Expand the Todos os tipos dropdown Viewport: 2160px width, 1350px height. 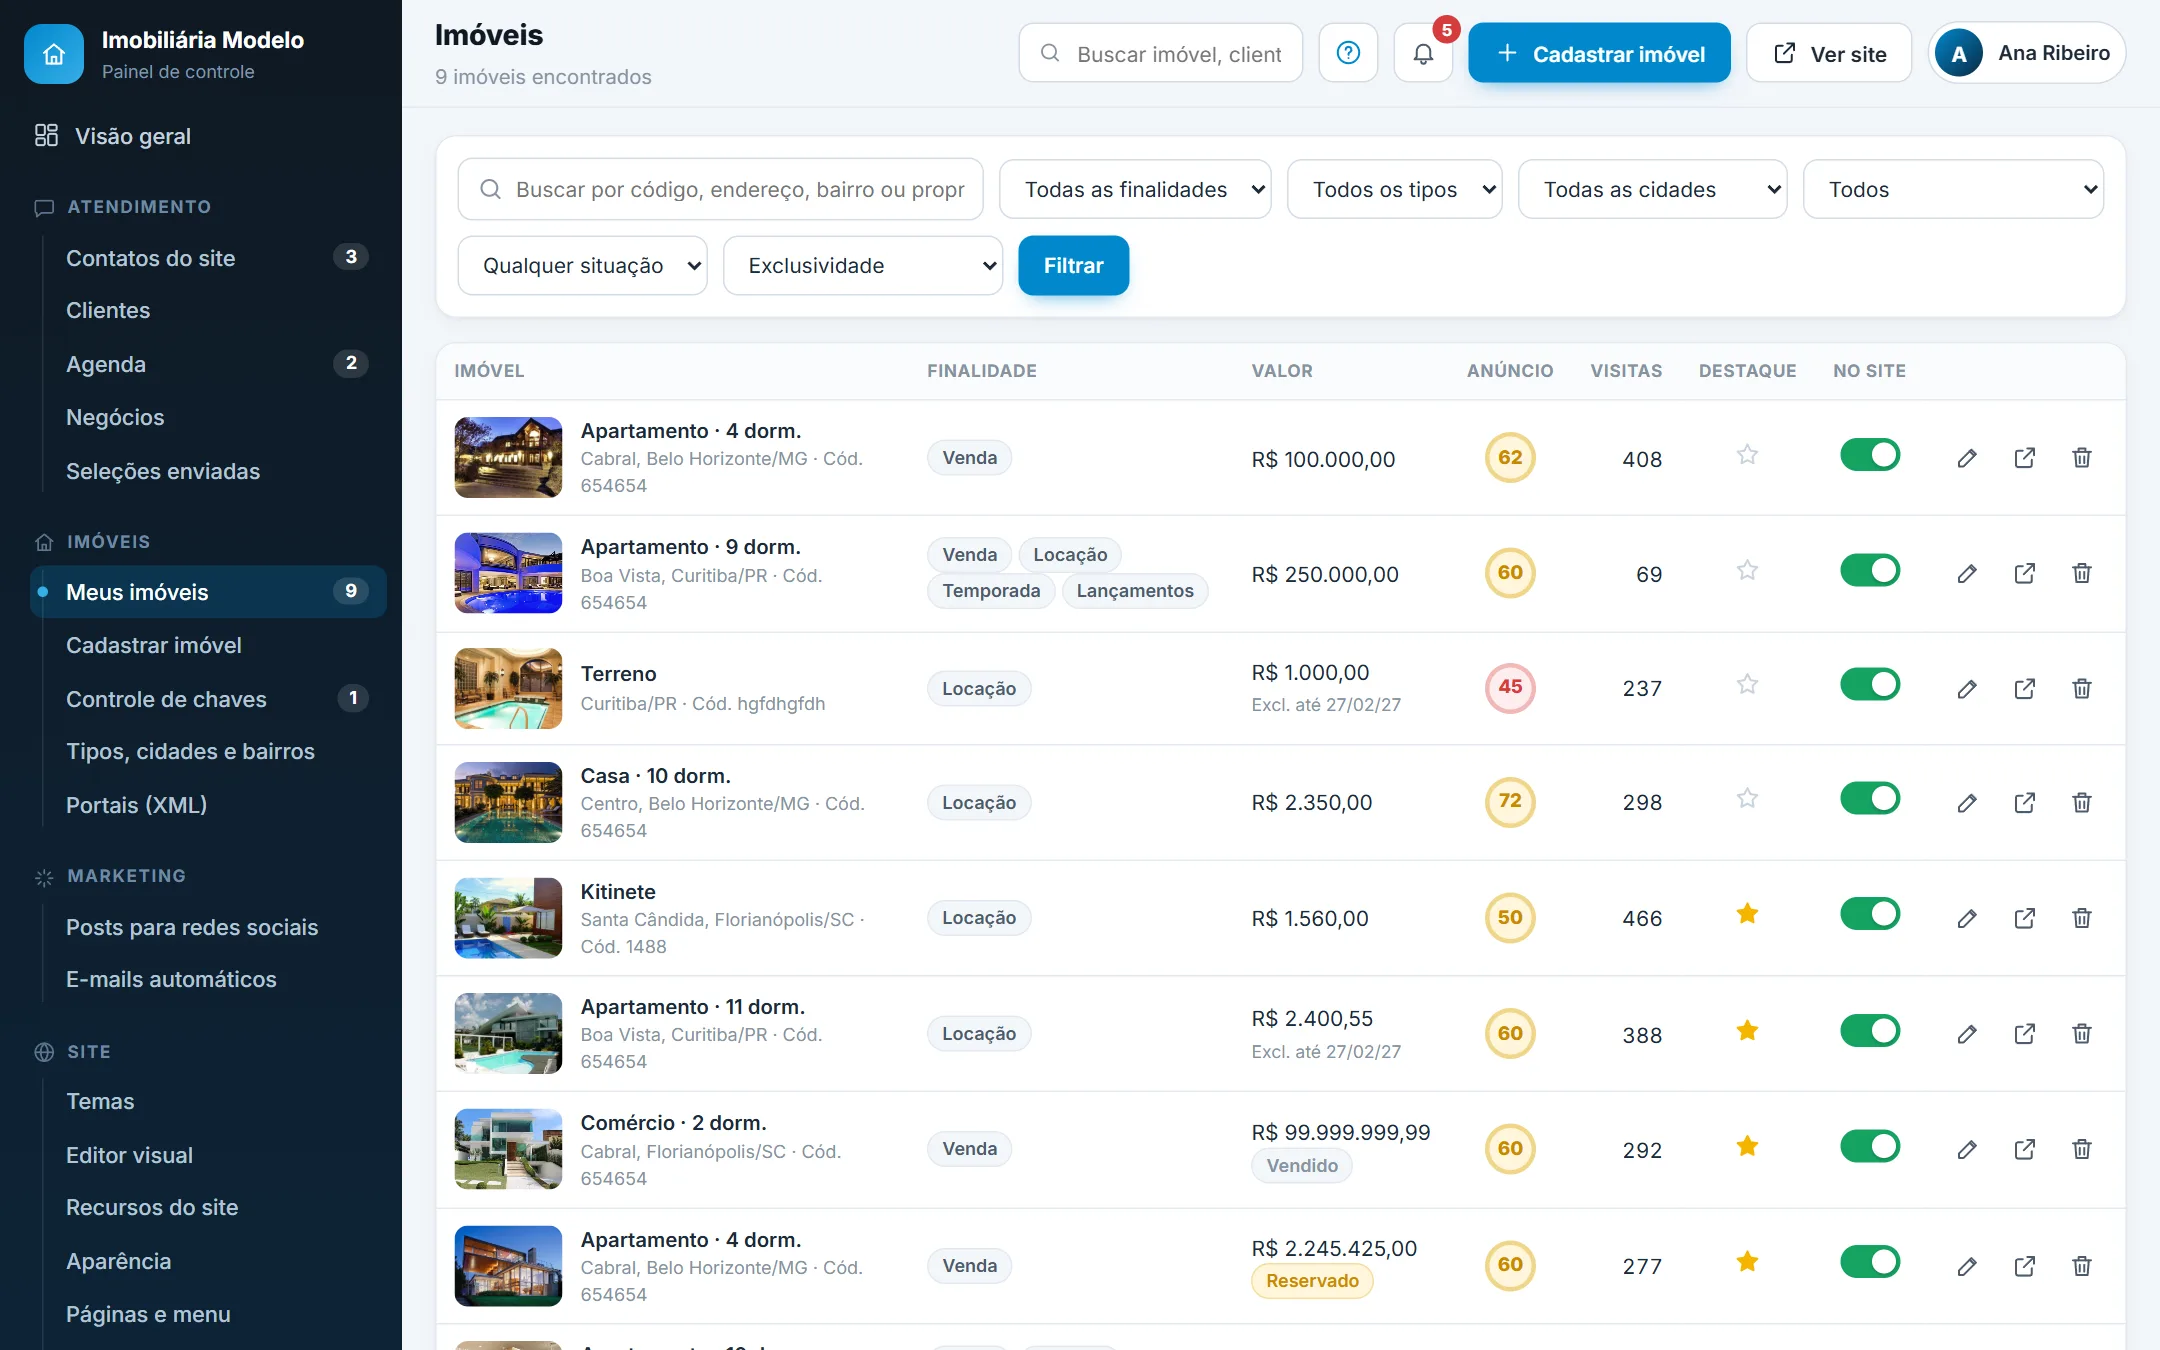(1394, 189)
